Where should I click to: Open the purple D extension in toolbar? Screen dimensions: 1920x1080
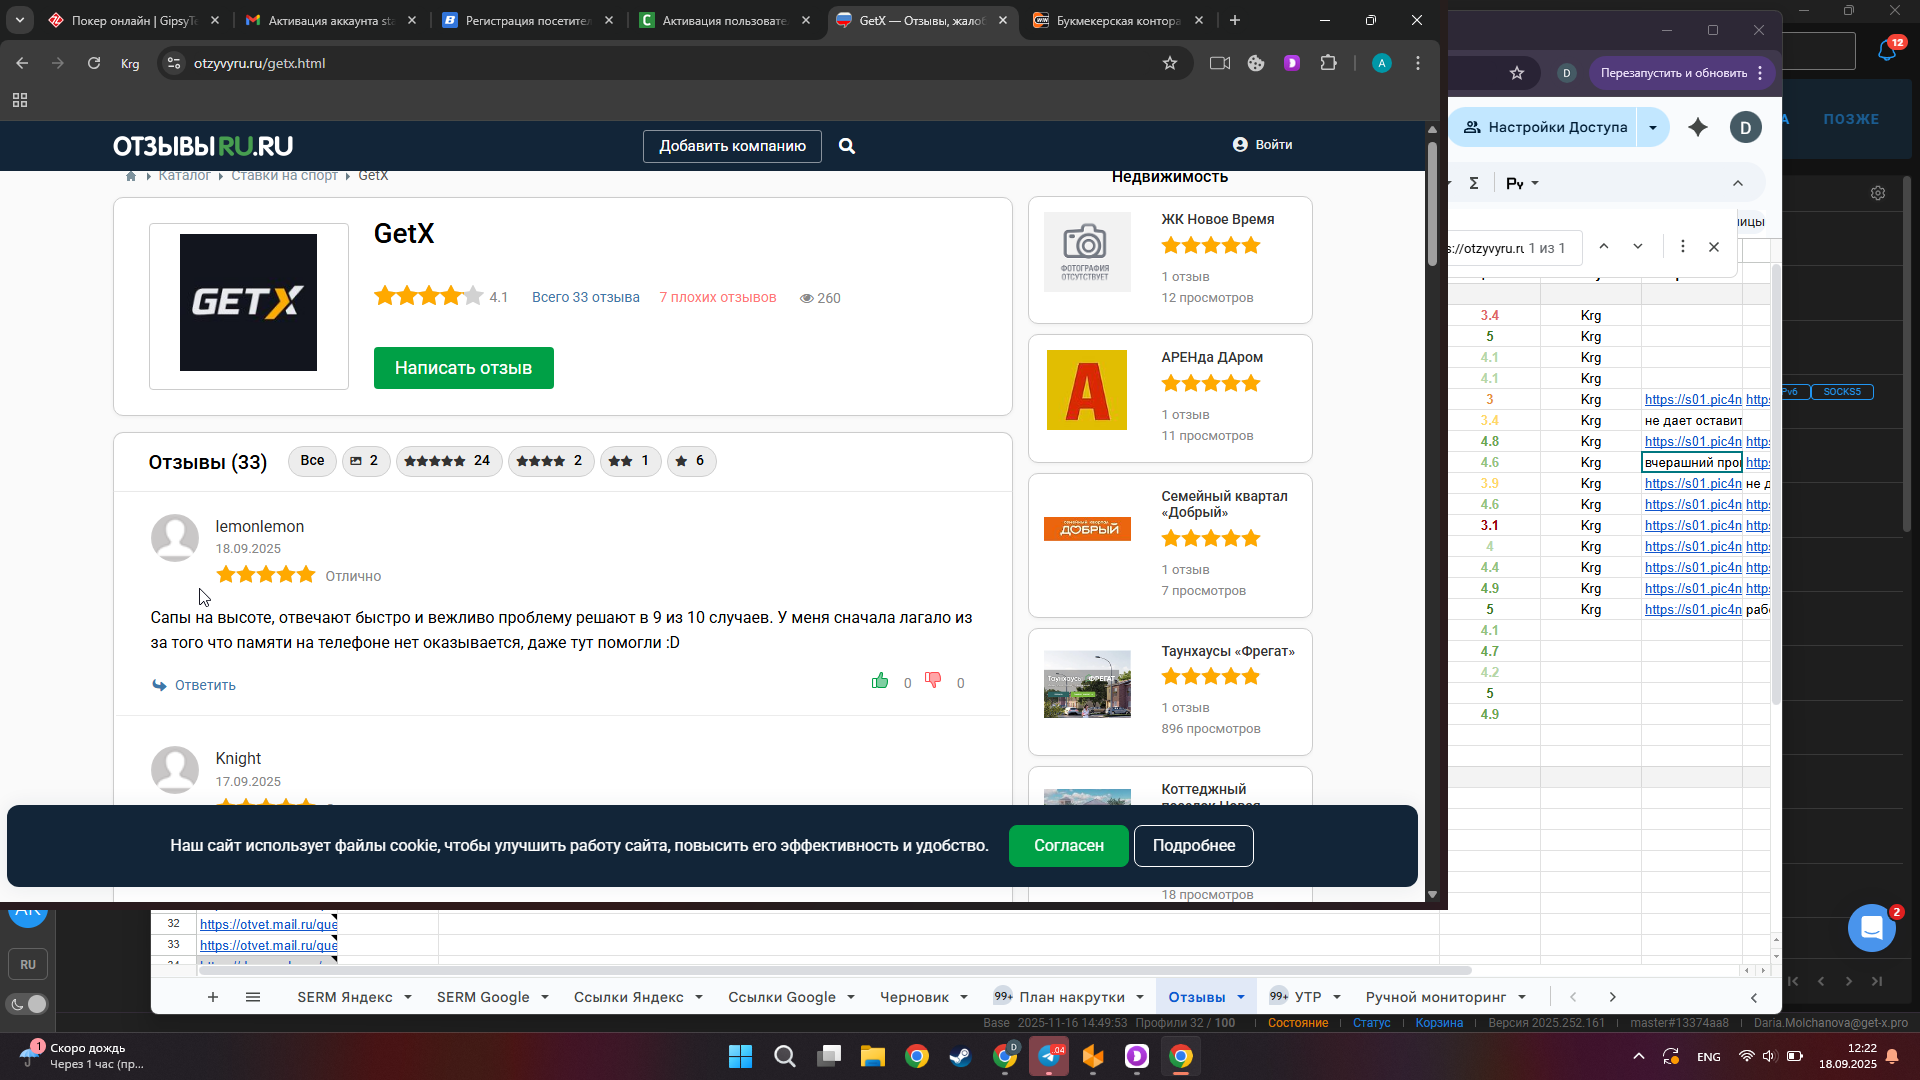[1292, 63]
